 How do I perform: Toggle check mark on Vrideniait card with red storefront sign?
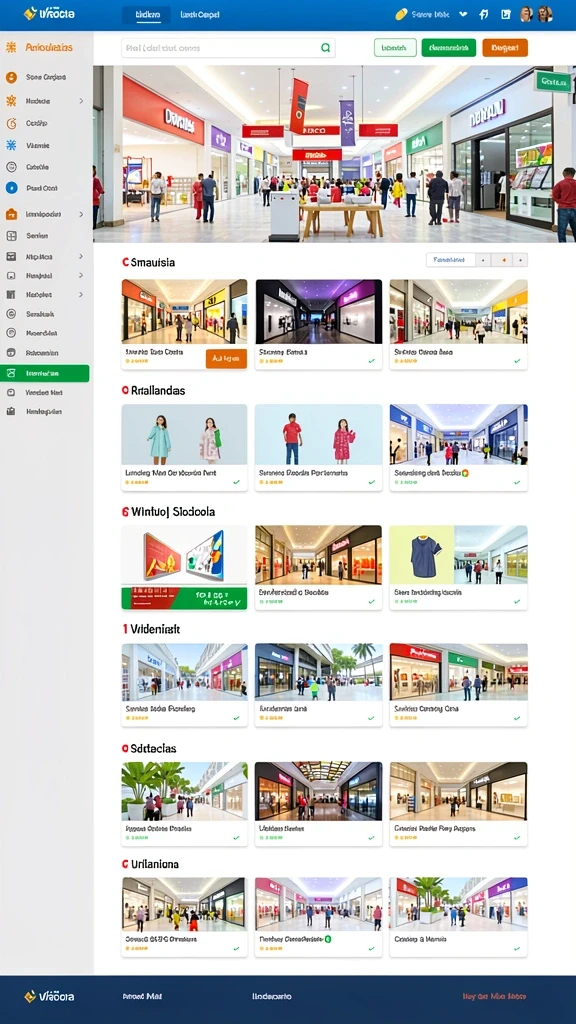click(x=517, y=718)
